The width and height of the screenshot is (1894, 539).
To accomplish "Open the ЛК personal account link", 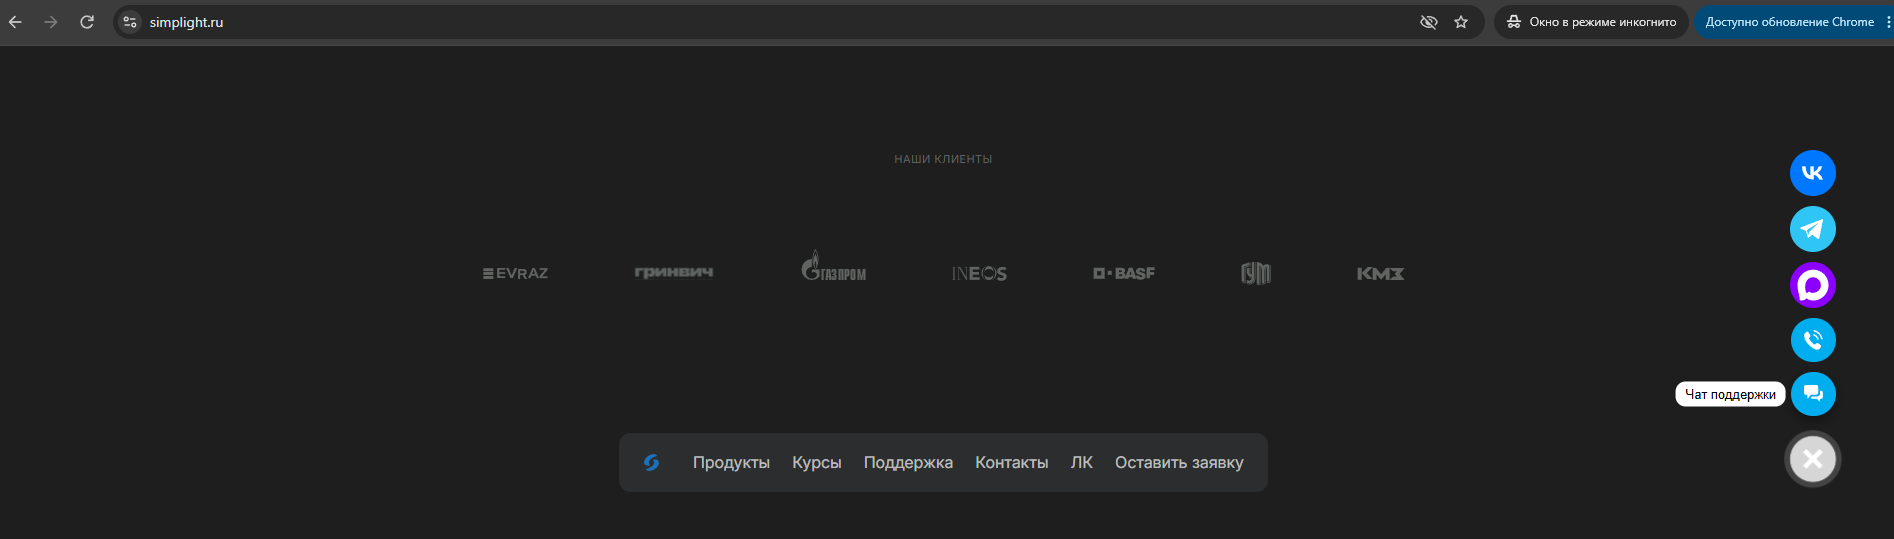I will [1081, 462].
